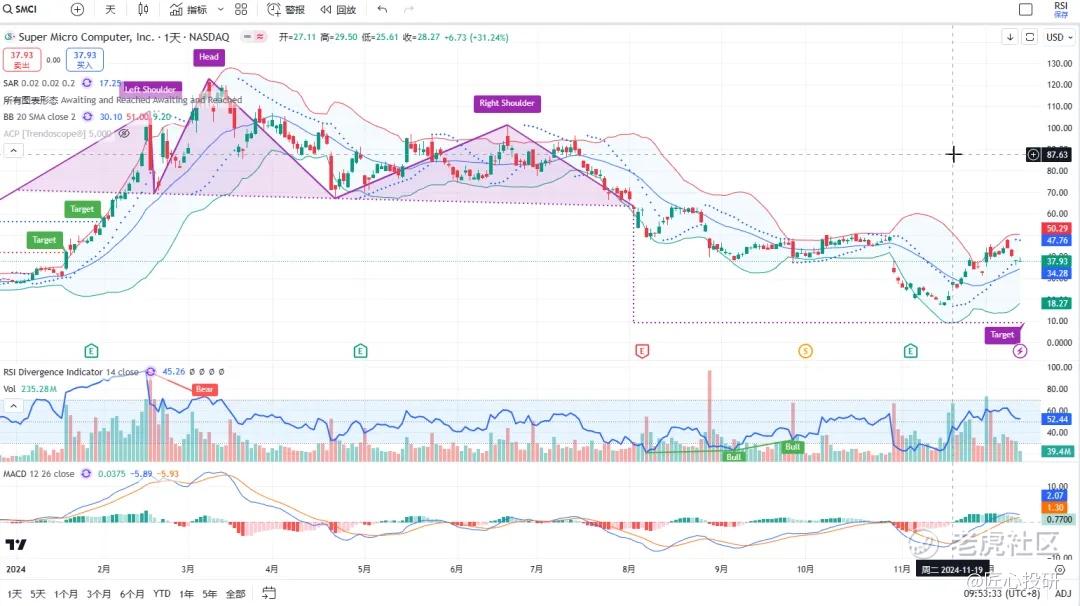Click the 37.93 current price label
Viewport: 1080px width, 606px height.
click(1057, 261)
